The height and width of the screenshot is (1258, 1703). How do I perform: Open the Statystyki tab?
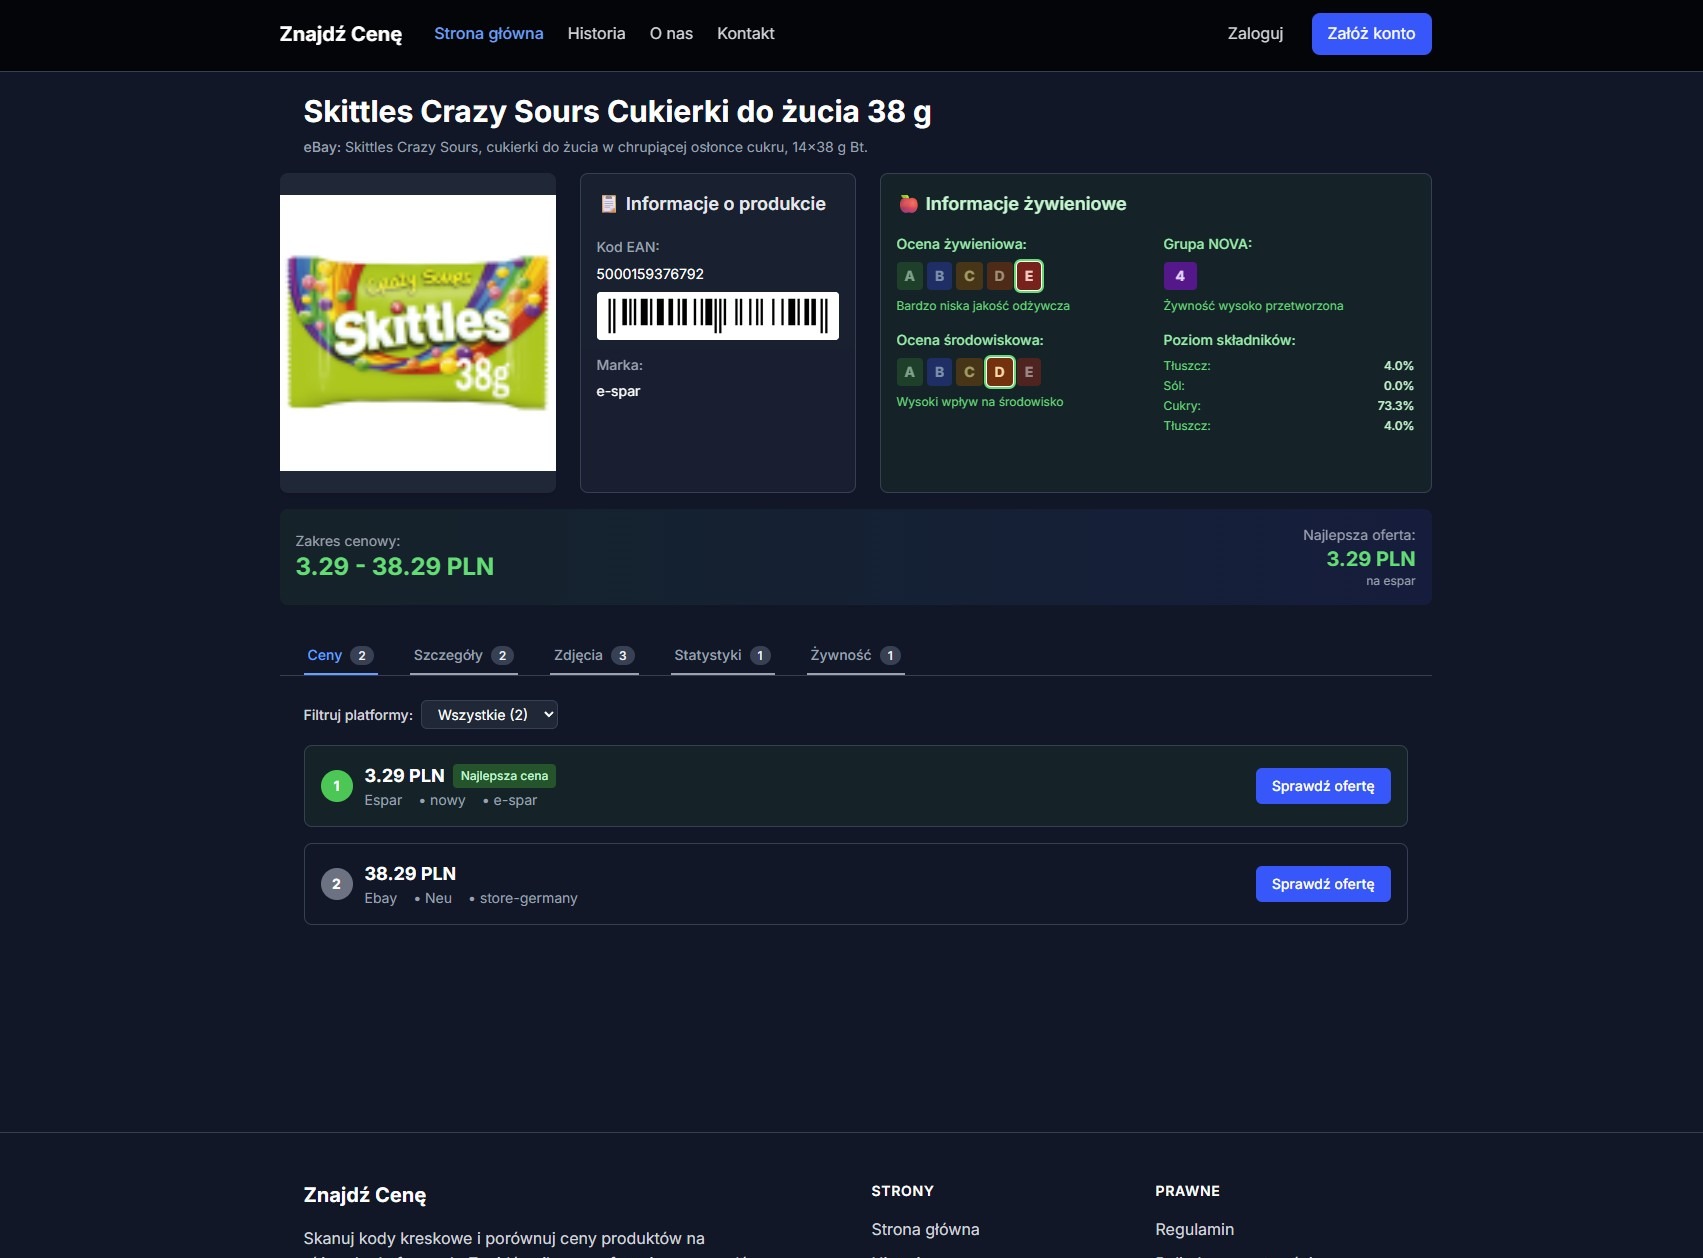pos(710,655)
